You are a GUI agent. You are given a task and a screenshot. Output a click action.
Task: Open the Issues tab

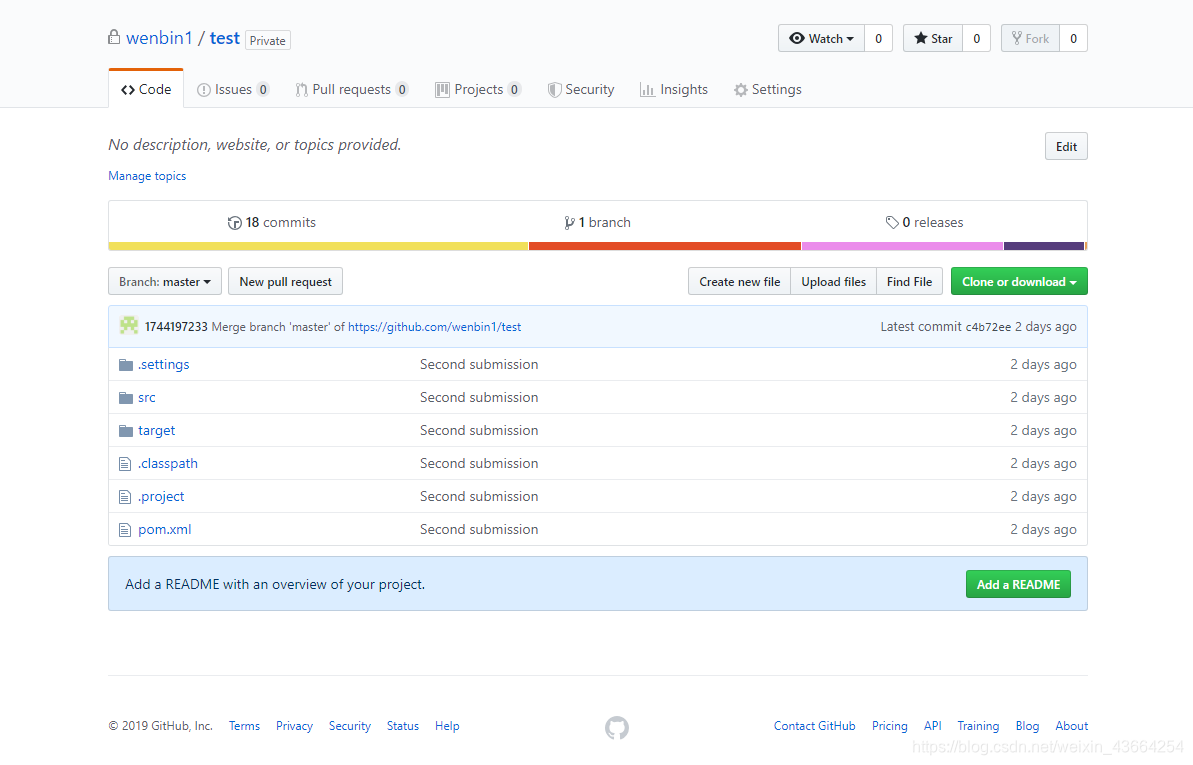click(x=233, y=89)
